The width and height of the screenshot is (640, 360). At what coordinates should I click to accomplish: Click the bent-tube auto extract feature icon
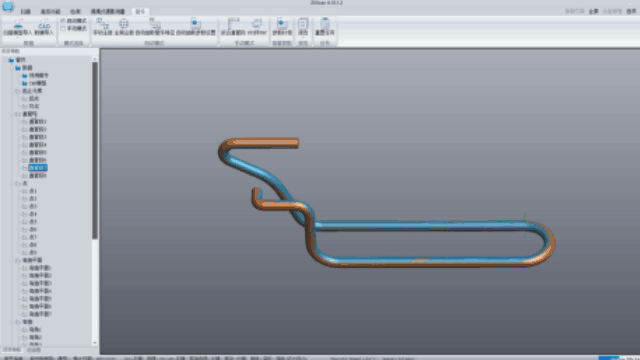pyautogui.click(x=155, y=23)
